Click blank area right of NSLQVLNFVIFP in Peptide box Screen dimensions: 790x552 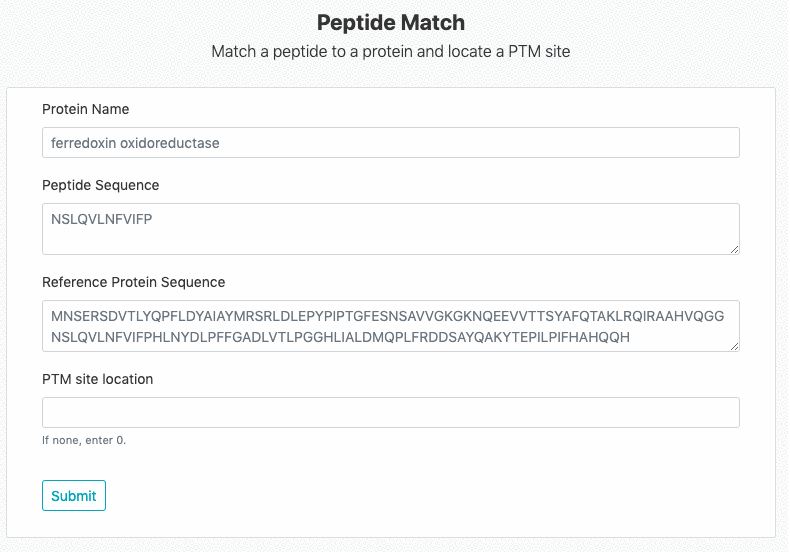point(450,218)
